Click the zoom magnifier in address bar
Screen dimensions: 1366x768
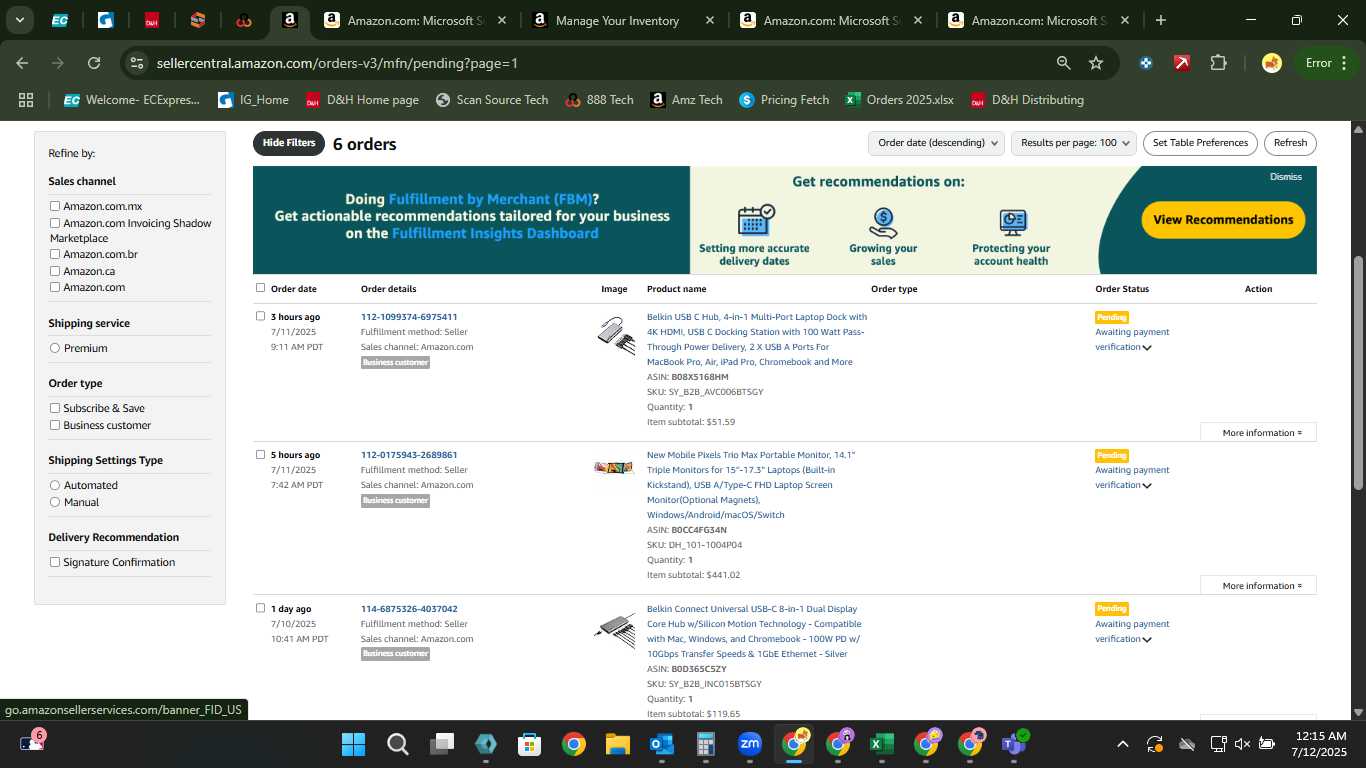tap(1064, 63)
